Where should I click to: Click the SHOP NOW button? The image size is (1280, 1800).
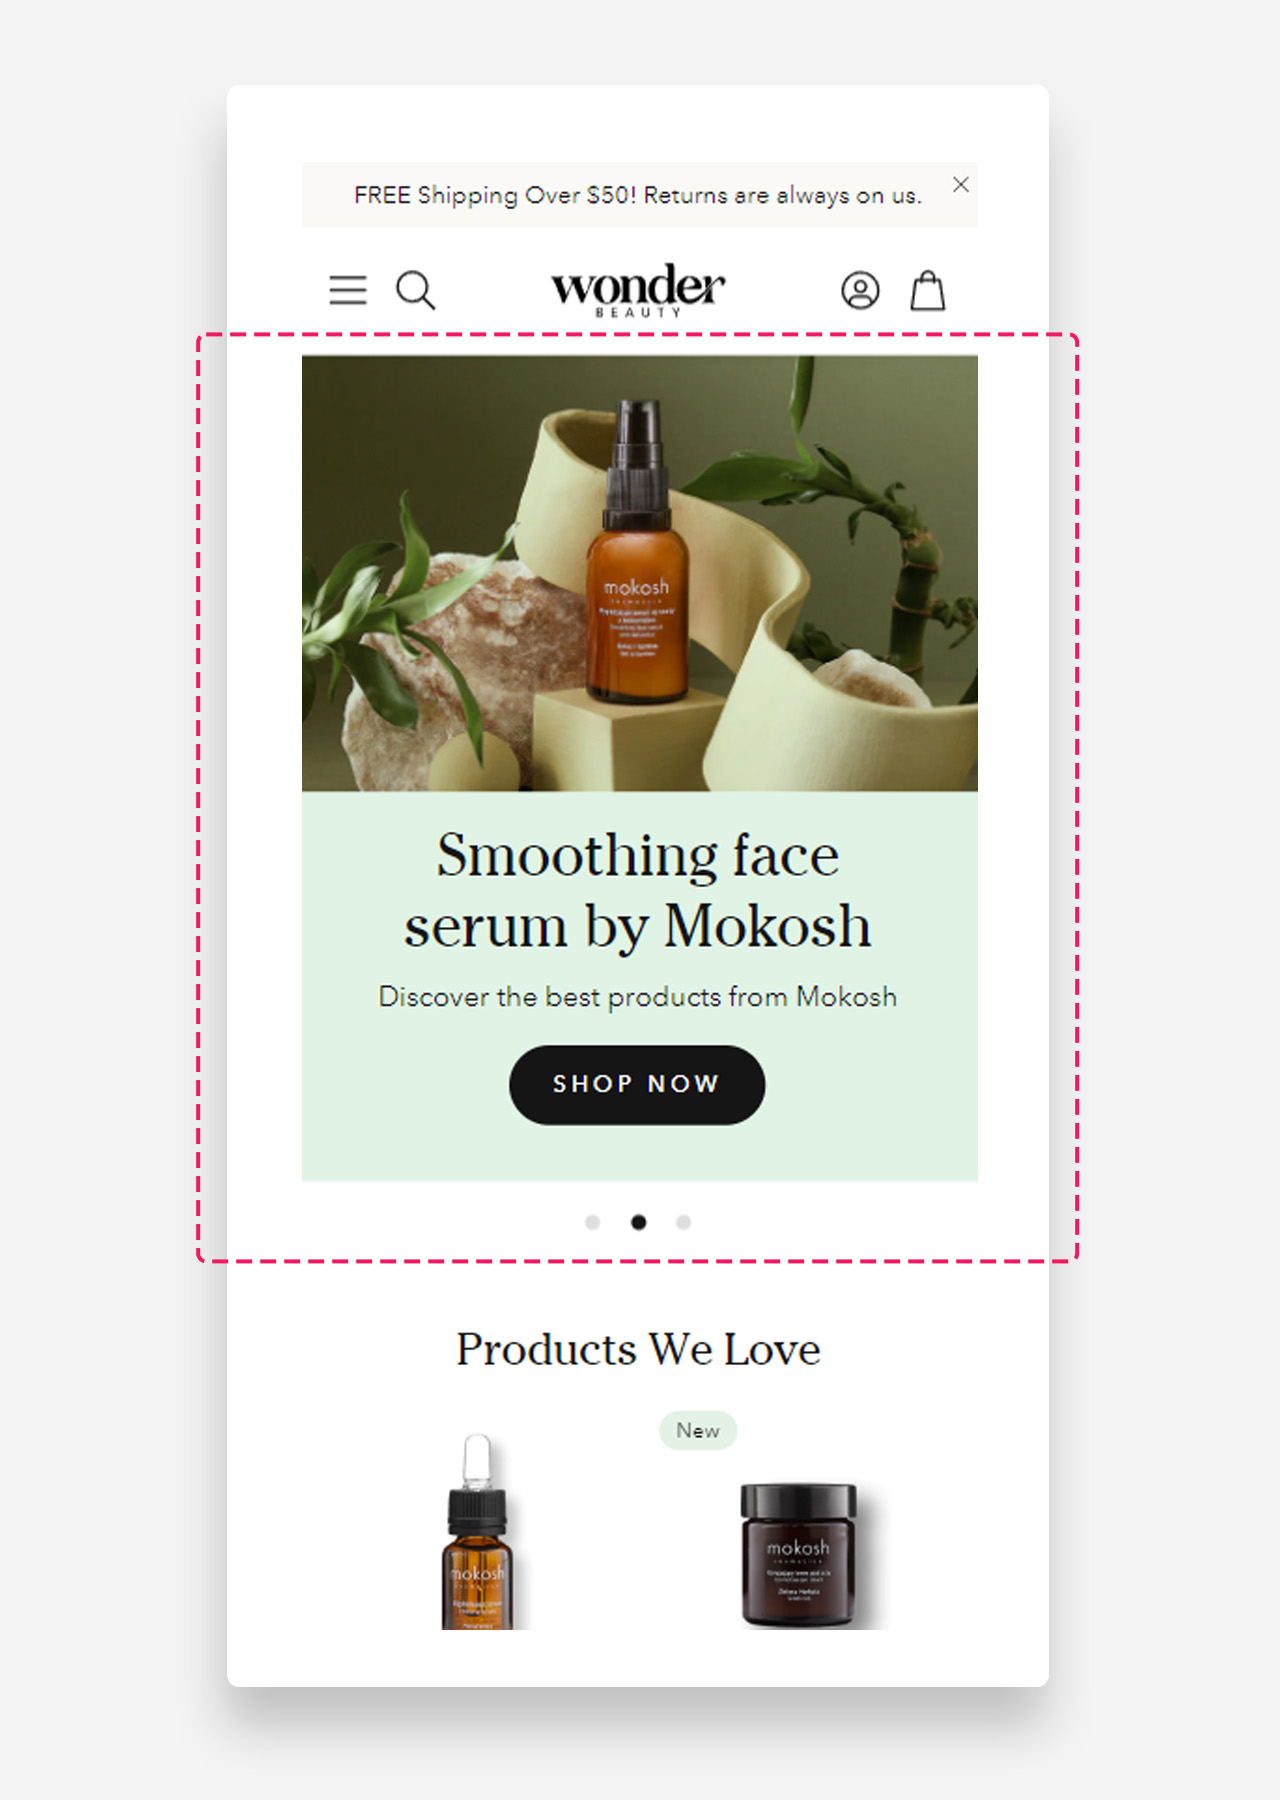coord(637,1085)
